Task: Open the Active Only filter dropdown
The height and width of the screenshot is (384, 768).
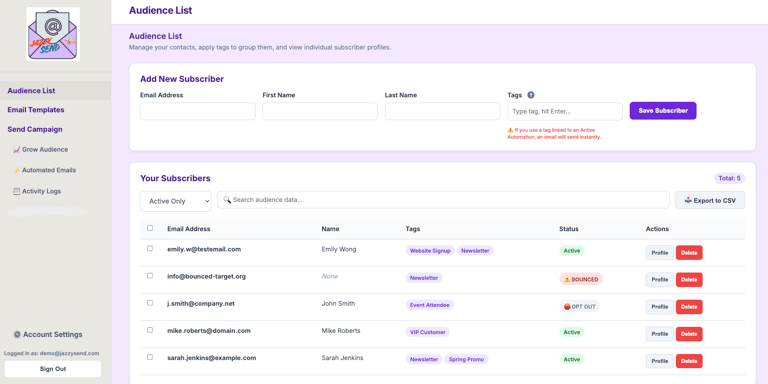Action: tap(176, 201)
